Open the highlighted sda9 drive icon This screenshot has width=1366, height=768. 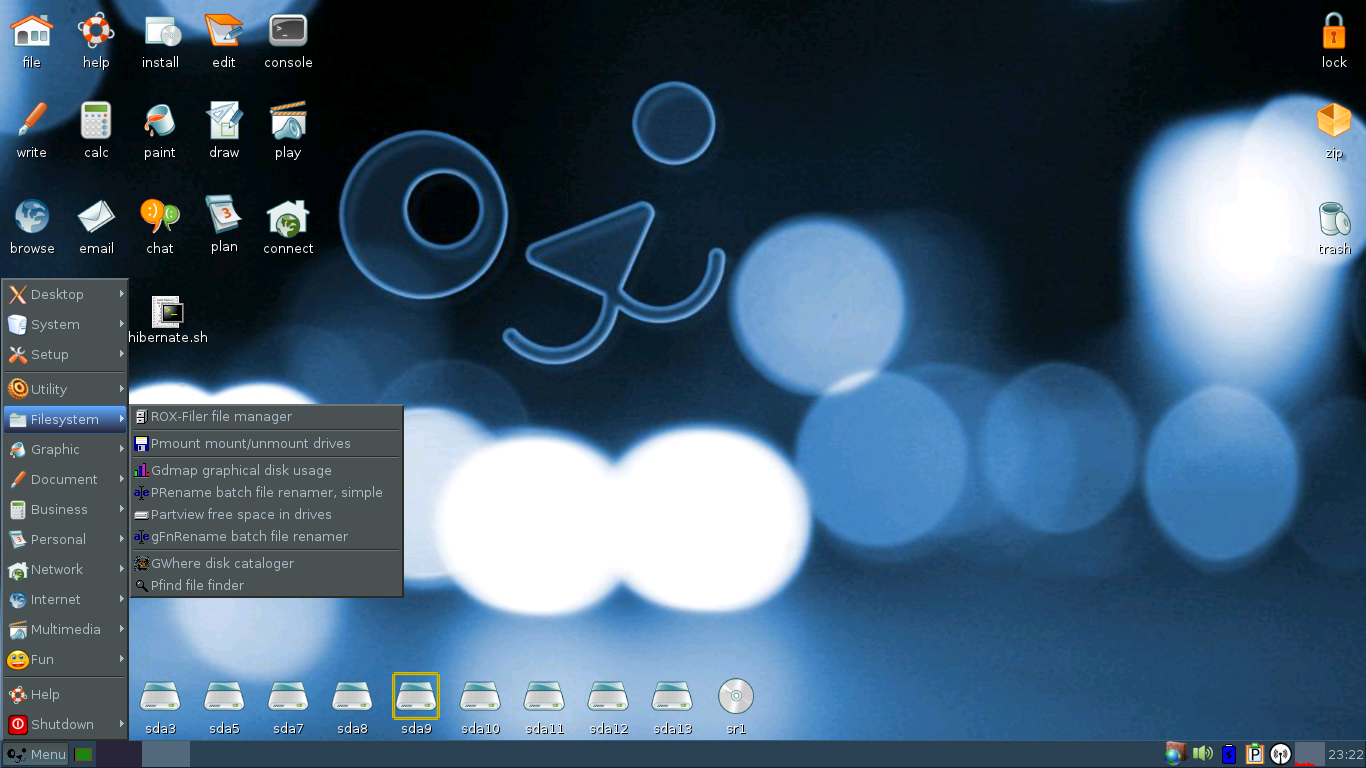[416, 696]
